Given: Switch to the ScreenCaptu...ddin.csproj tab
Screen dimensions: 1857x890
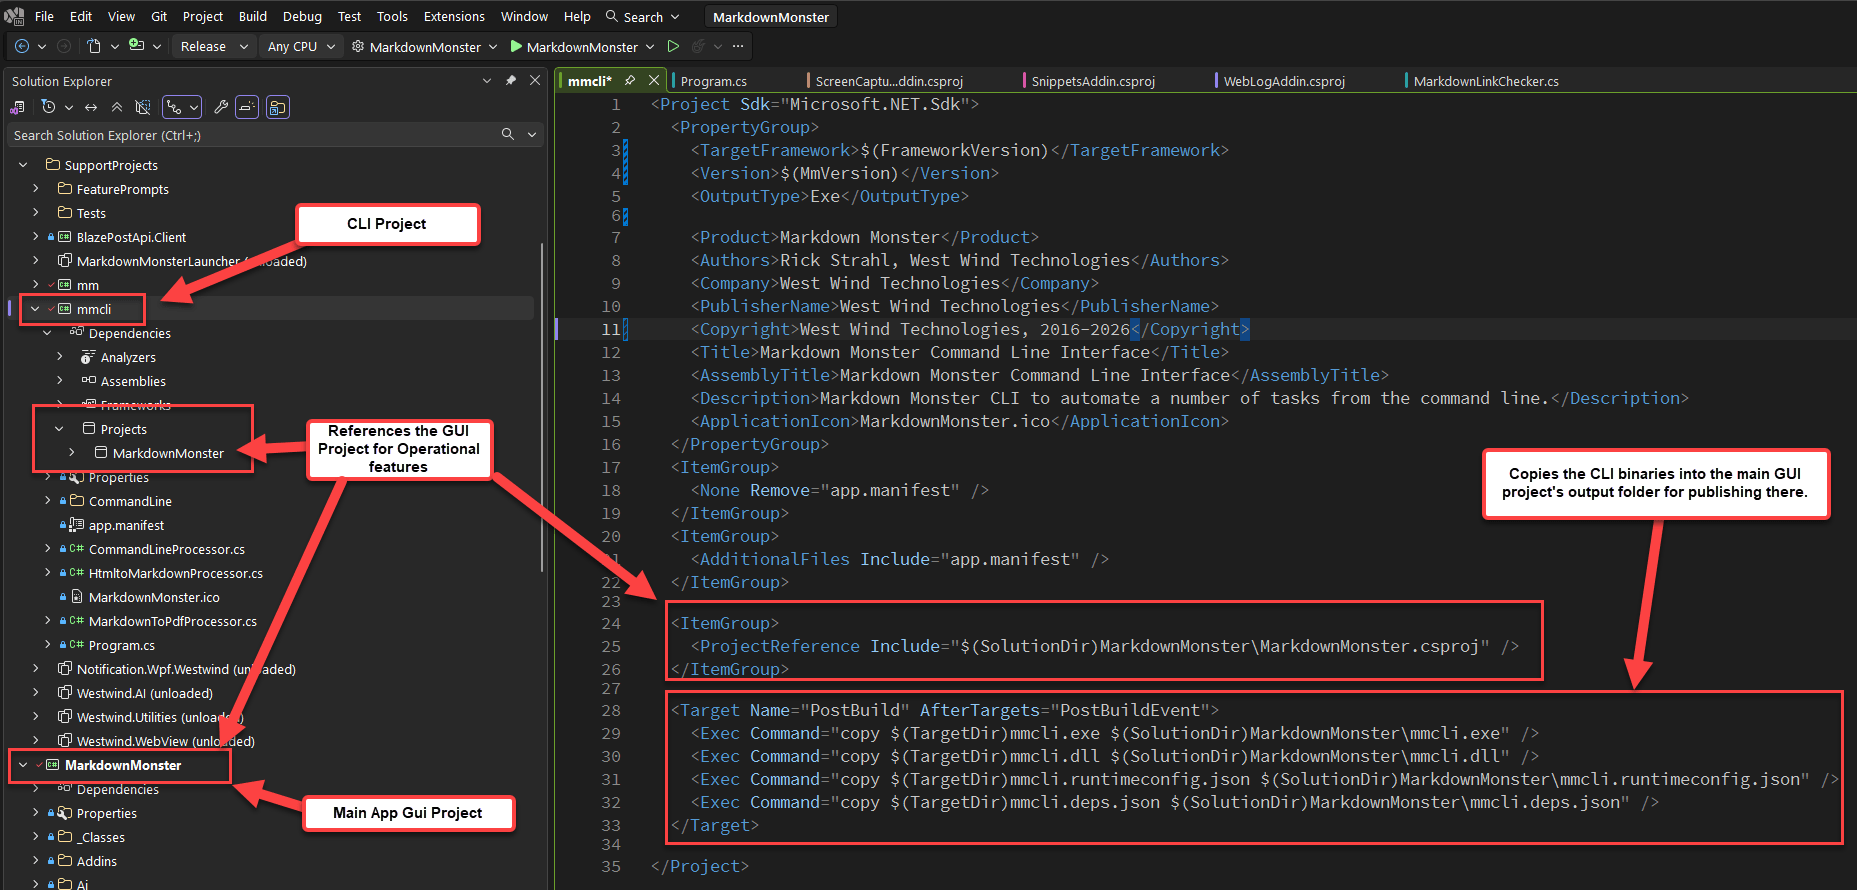Looking at the screenshot, I should (x=889, y=81).
